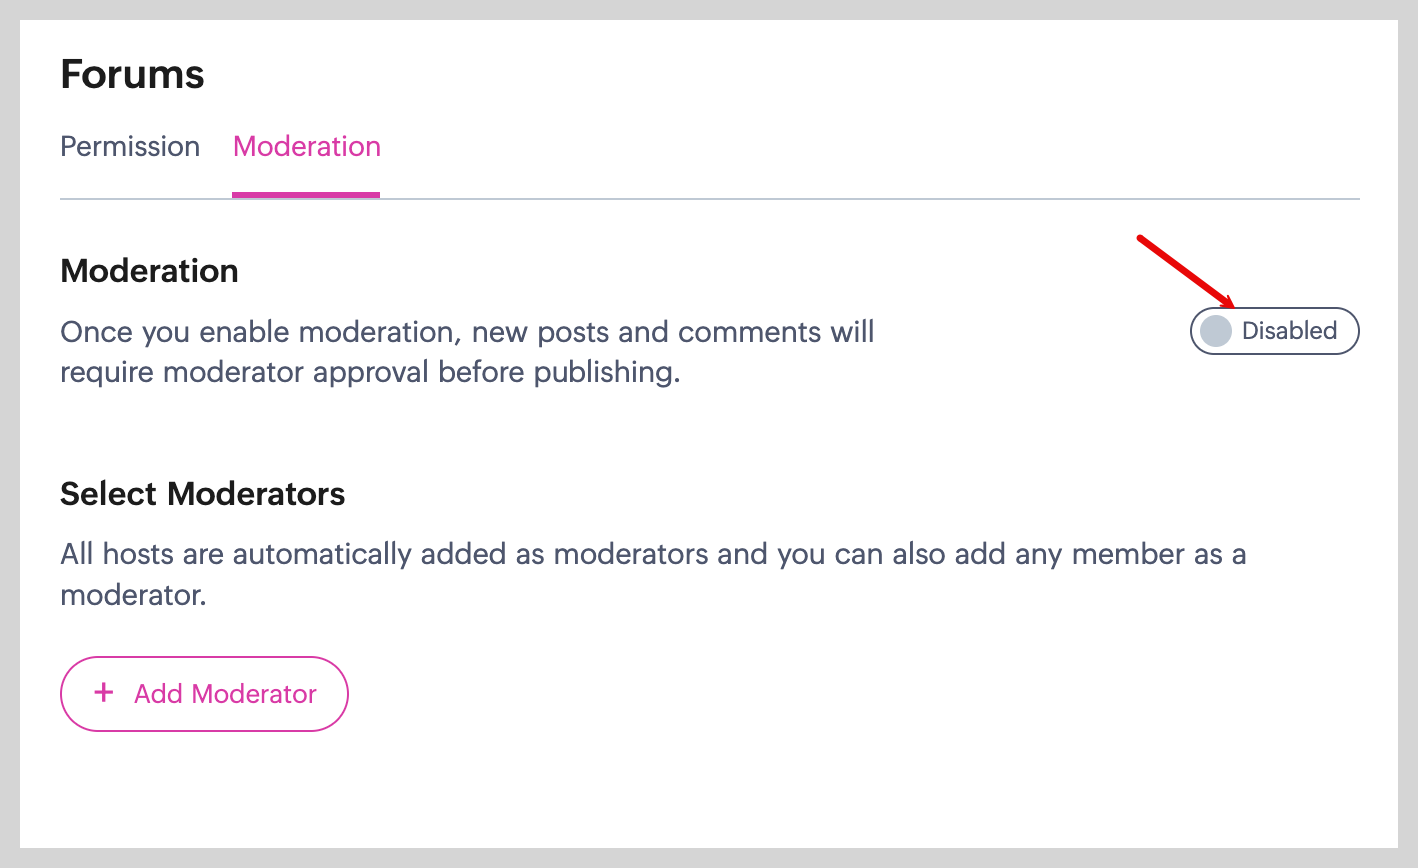Click the Forums page heading
Screen dimensions: 1418x868
tap(132, 75)
